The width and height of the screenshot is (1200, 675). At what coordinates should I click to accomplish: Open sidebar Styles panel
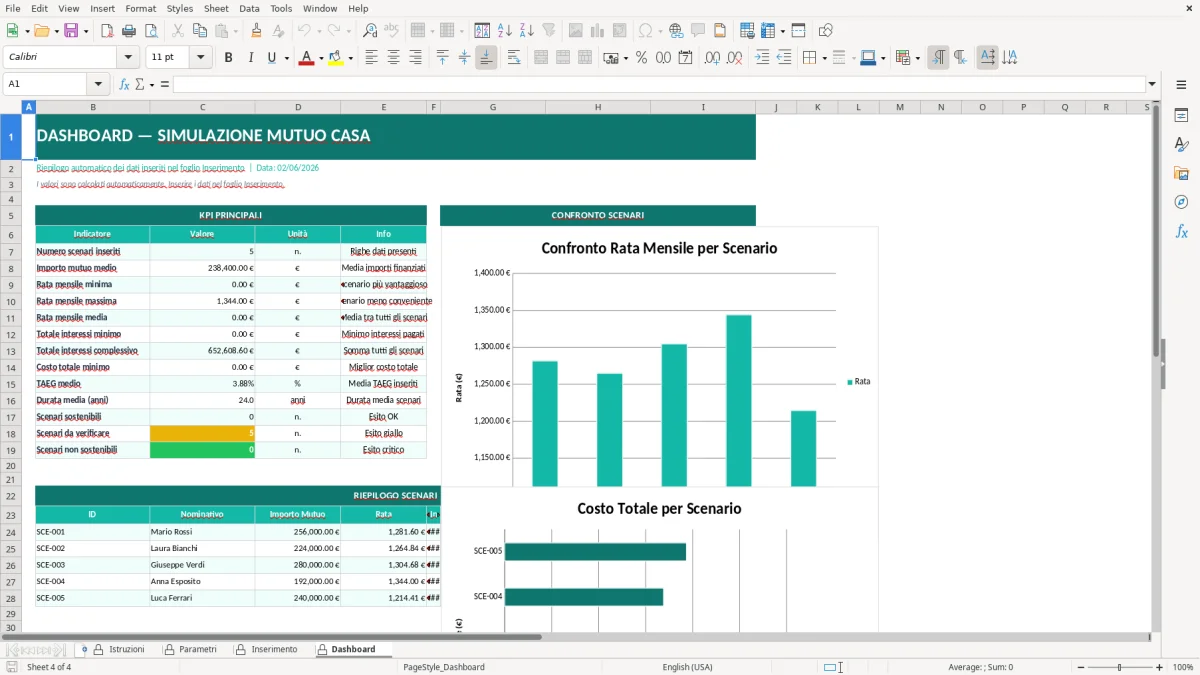[x=1181, y=144]
